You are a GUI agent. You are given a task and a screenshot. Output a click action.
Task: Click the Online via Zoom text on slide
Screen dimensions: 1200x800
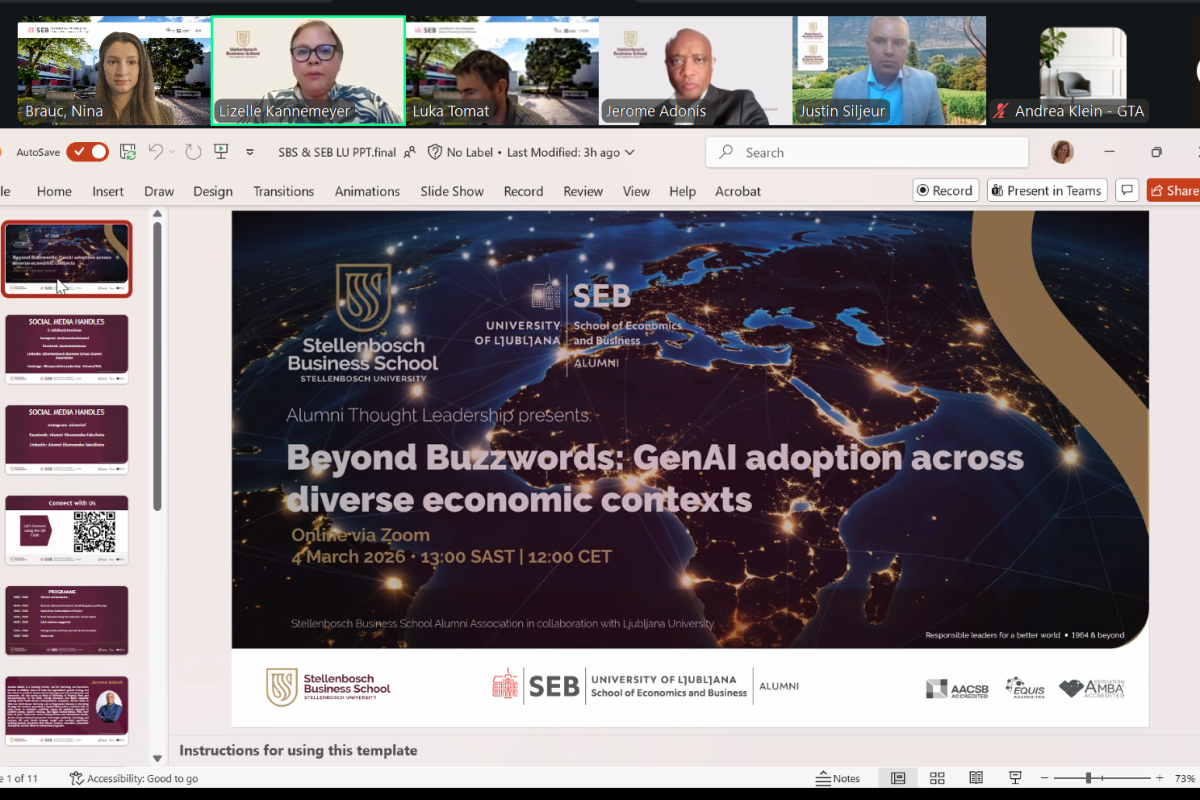coord(360,535)
